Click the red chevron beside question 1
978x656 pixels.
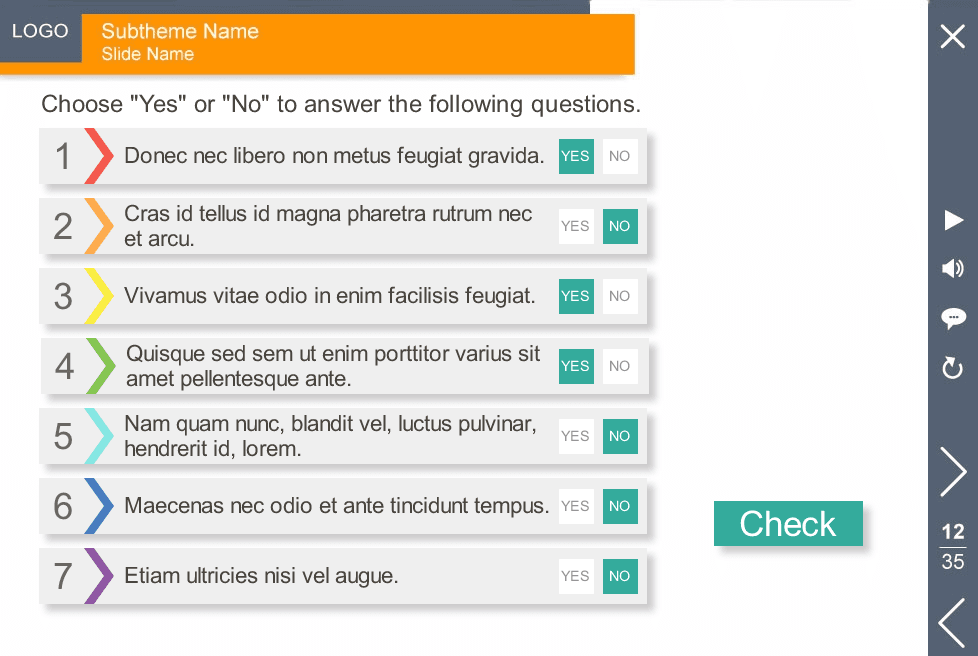tap(99, 156)
